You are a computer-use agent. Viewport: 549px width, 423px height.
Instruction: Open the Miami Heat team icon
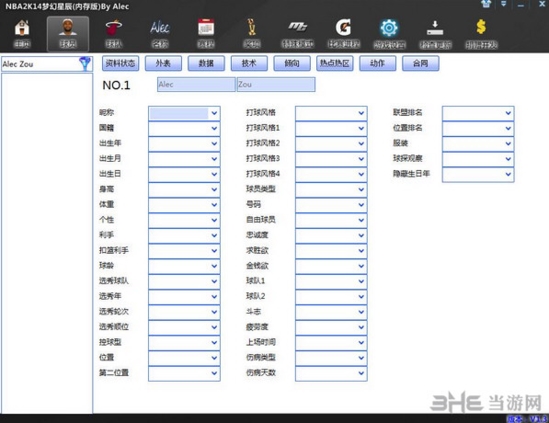pyautogui.click(x=114, y=28)
